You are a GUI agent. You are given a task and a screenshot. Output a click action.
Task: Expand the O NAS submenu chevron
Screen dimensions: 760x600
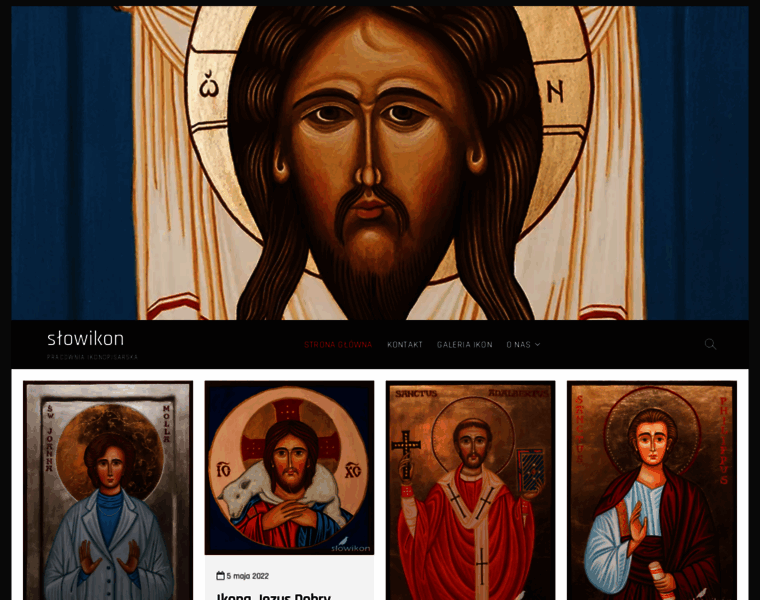click(x=538, y=345)
